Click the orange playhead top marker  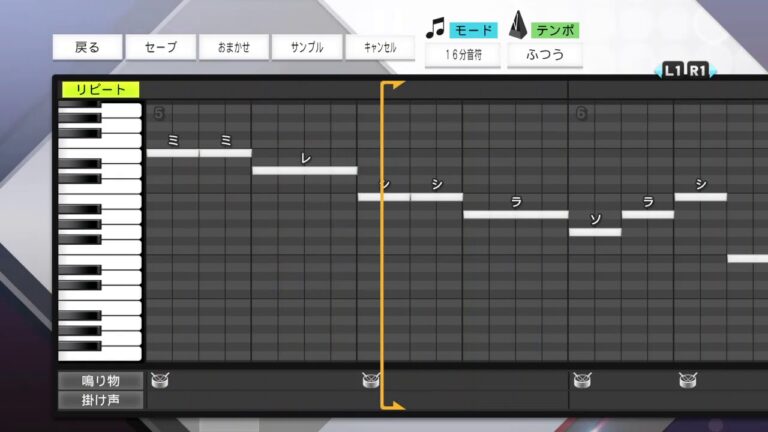393,86
